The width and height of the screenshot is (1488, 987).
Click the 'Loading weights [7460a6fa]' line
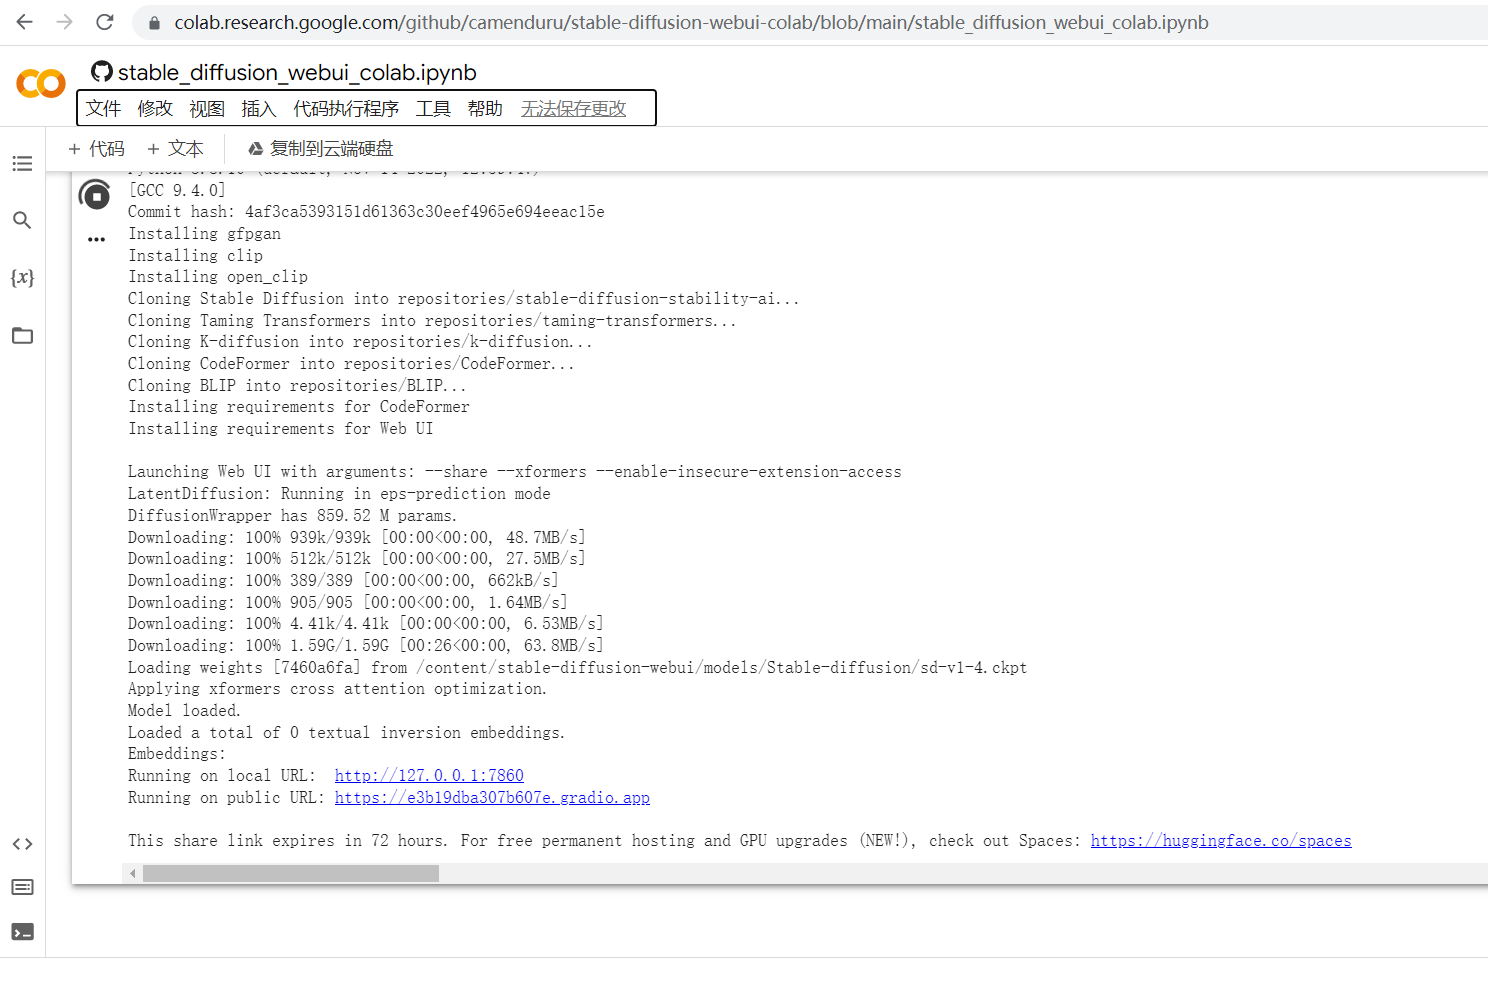point(577,668)
